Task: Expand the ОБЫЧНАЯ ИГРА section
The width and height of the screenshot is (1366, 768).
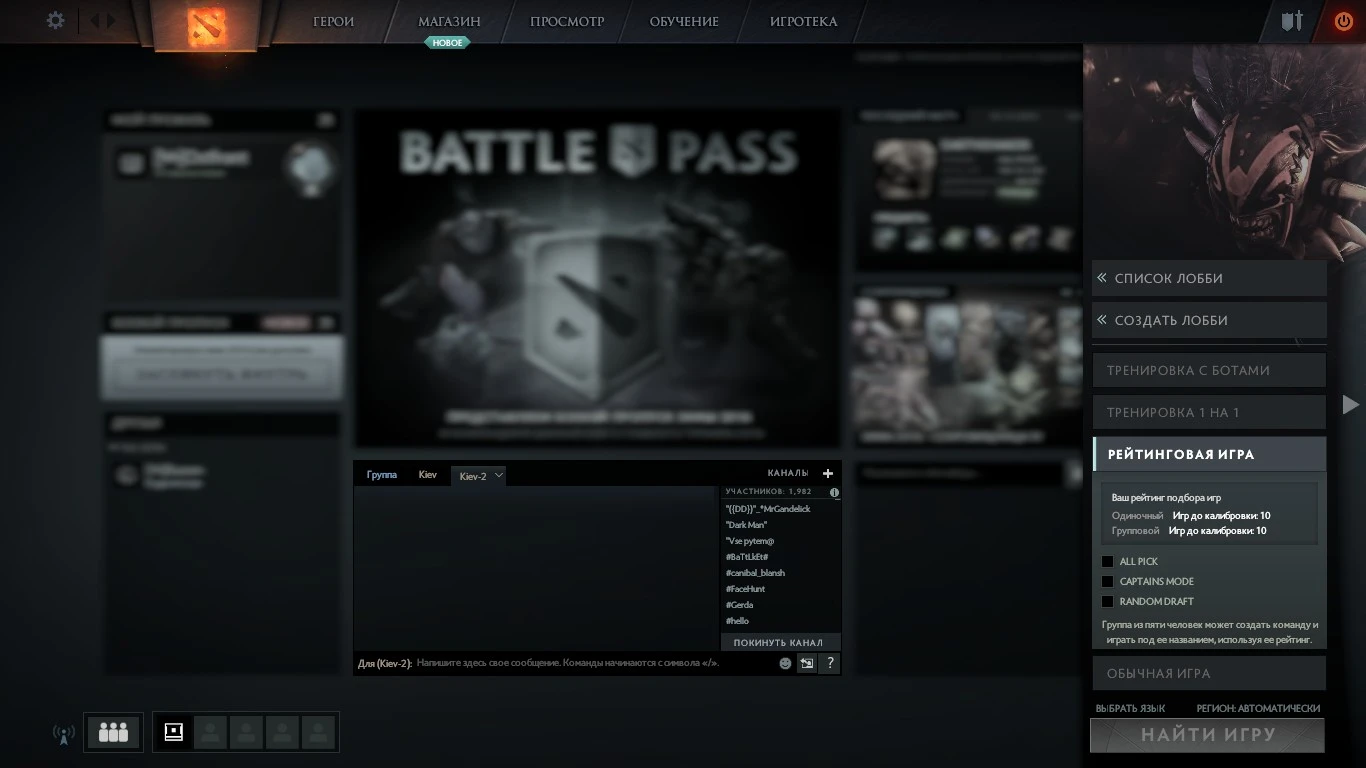Action: (1209, 673)
